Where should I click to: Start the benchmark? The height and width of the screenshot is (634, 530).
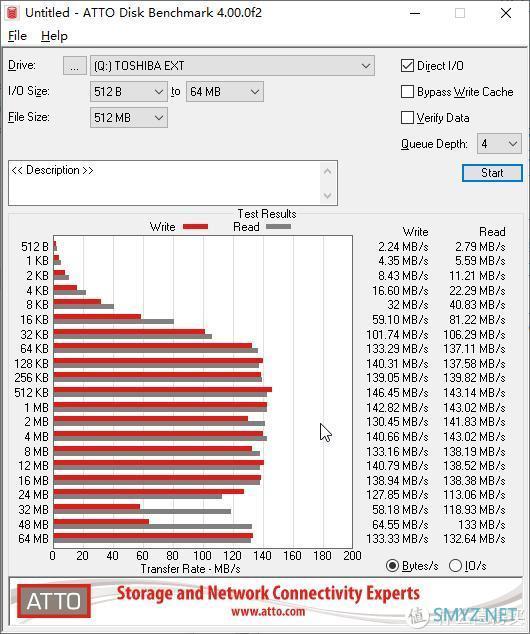492,173
